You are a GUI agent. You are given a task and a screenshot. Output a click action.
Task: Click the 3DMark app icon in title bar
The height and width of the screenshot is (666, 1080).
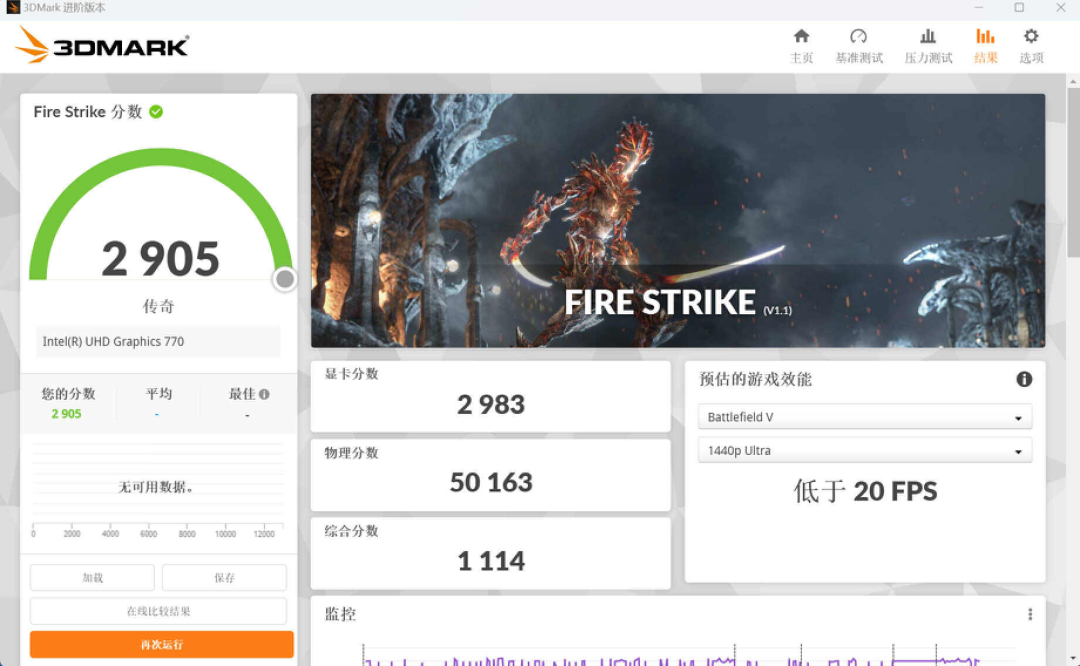pos(12,8)
